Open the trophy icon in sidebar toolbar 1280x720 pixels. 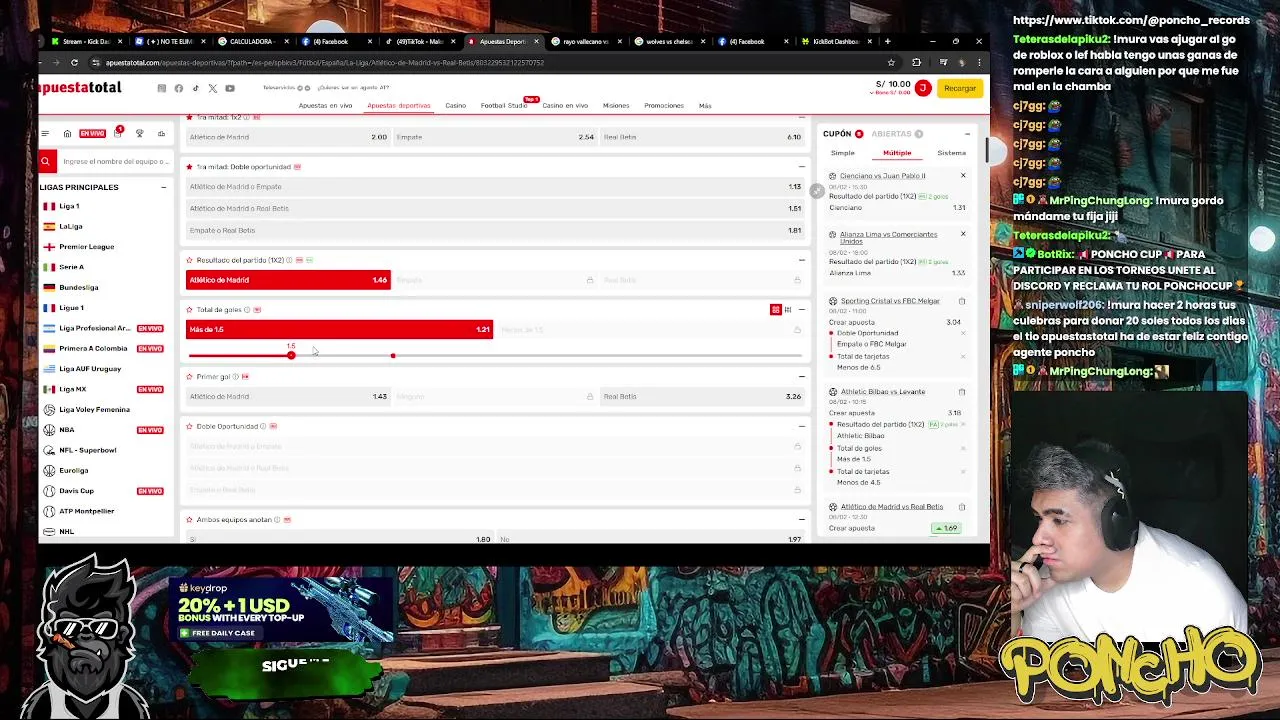pyautogui.click(x=139, y=134)
